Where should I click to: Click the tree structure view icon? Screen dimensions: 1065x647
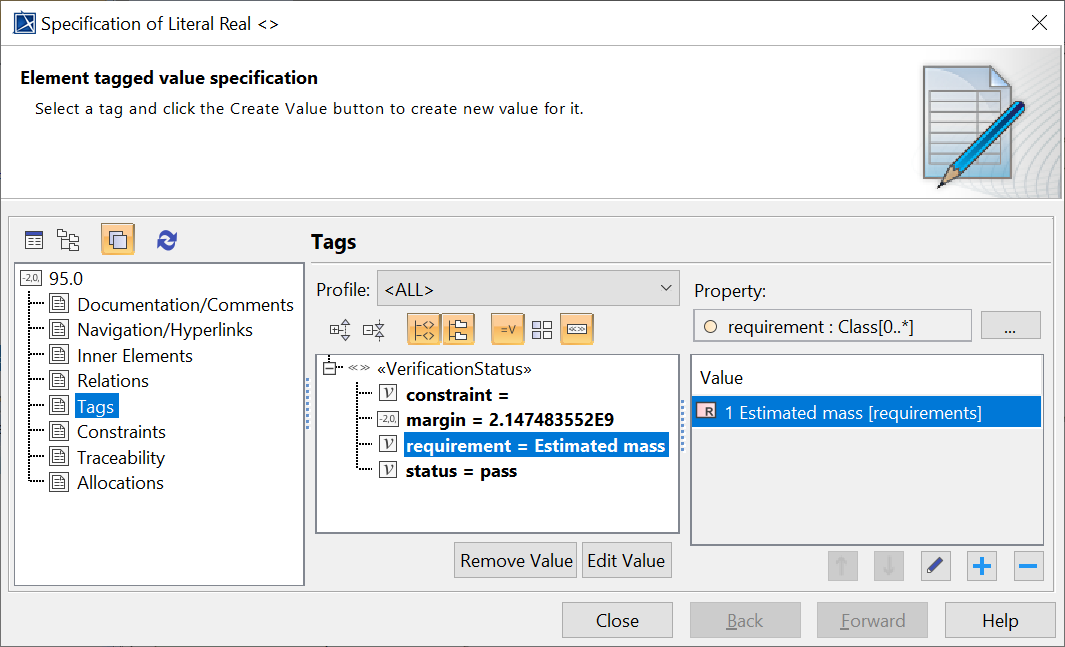point(68,240)
